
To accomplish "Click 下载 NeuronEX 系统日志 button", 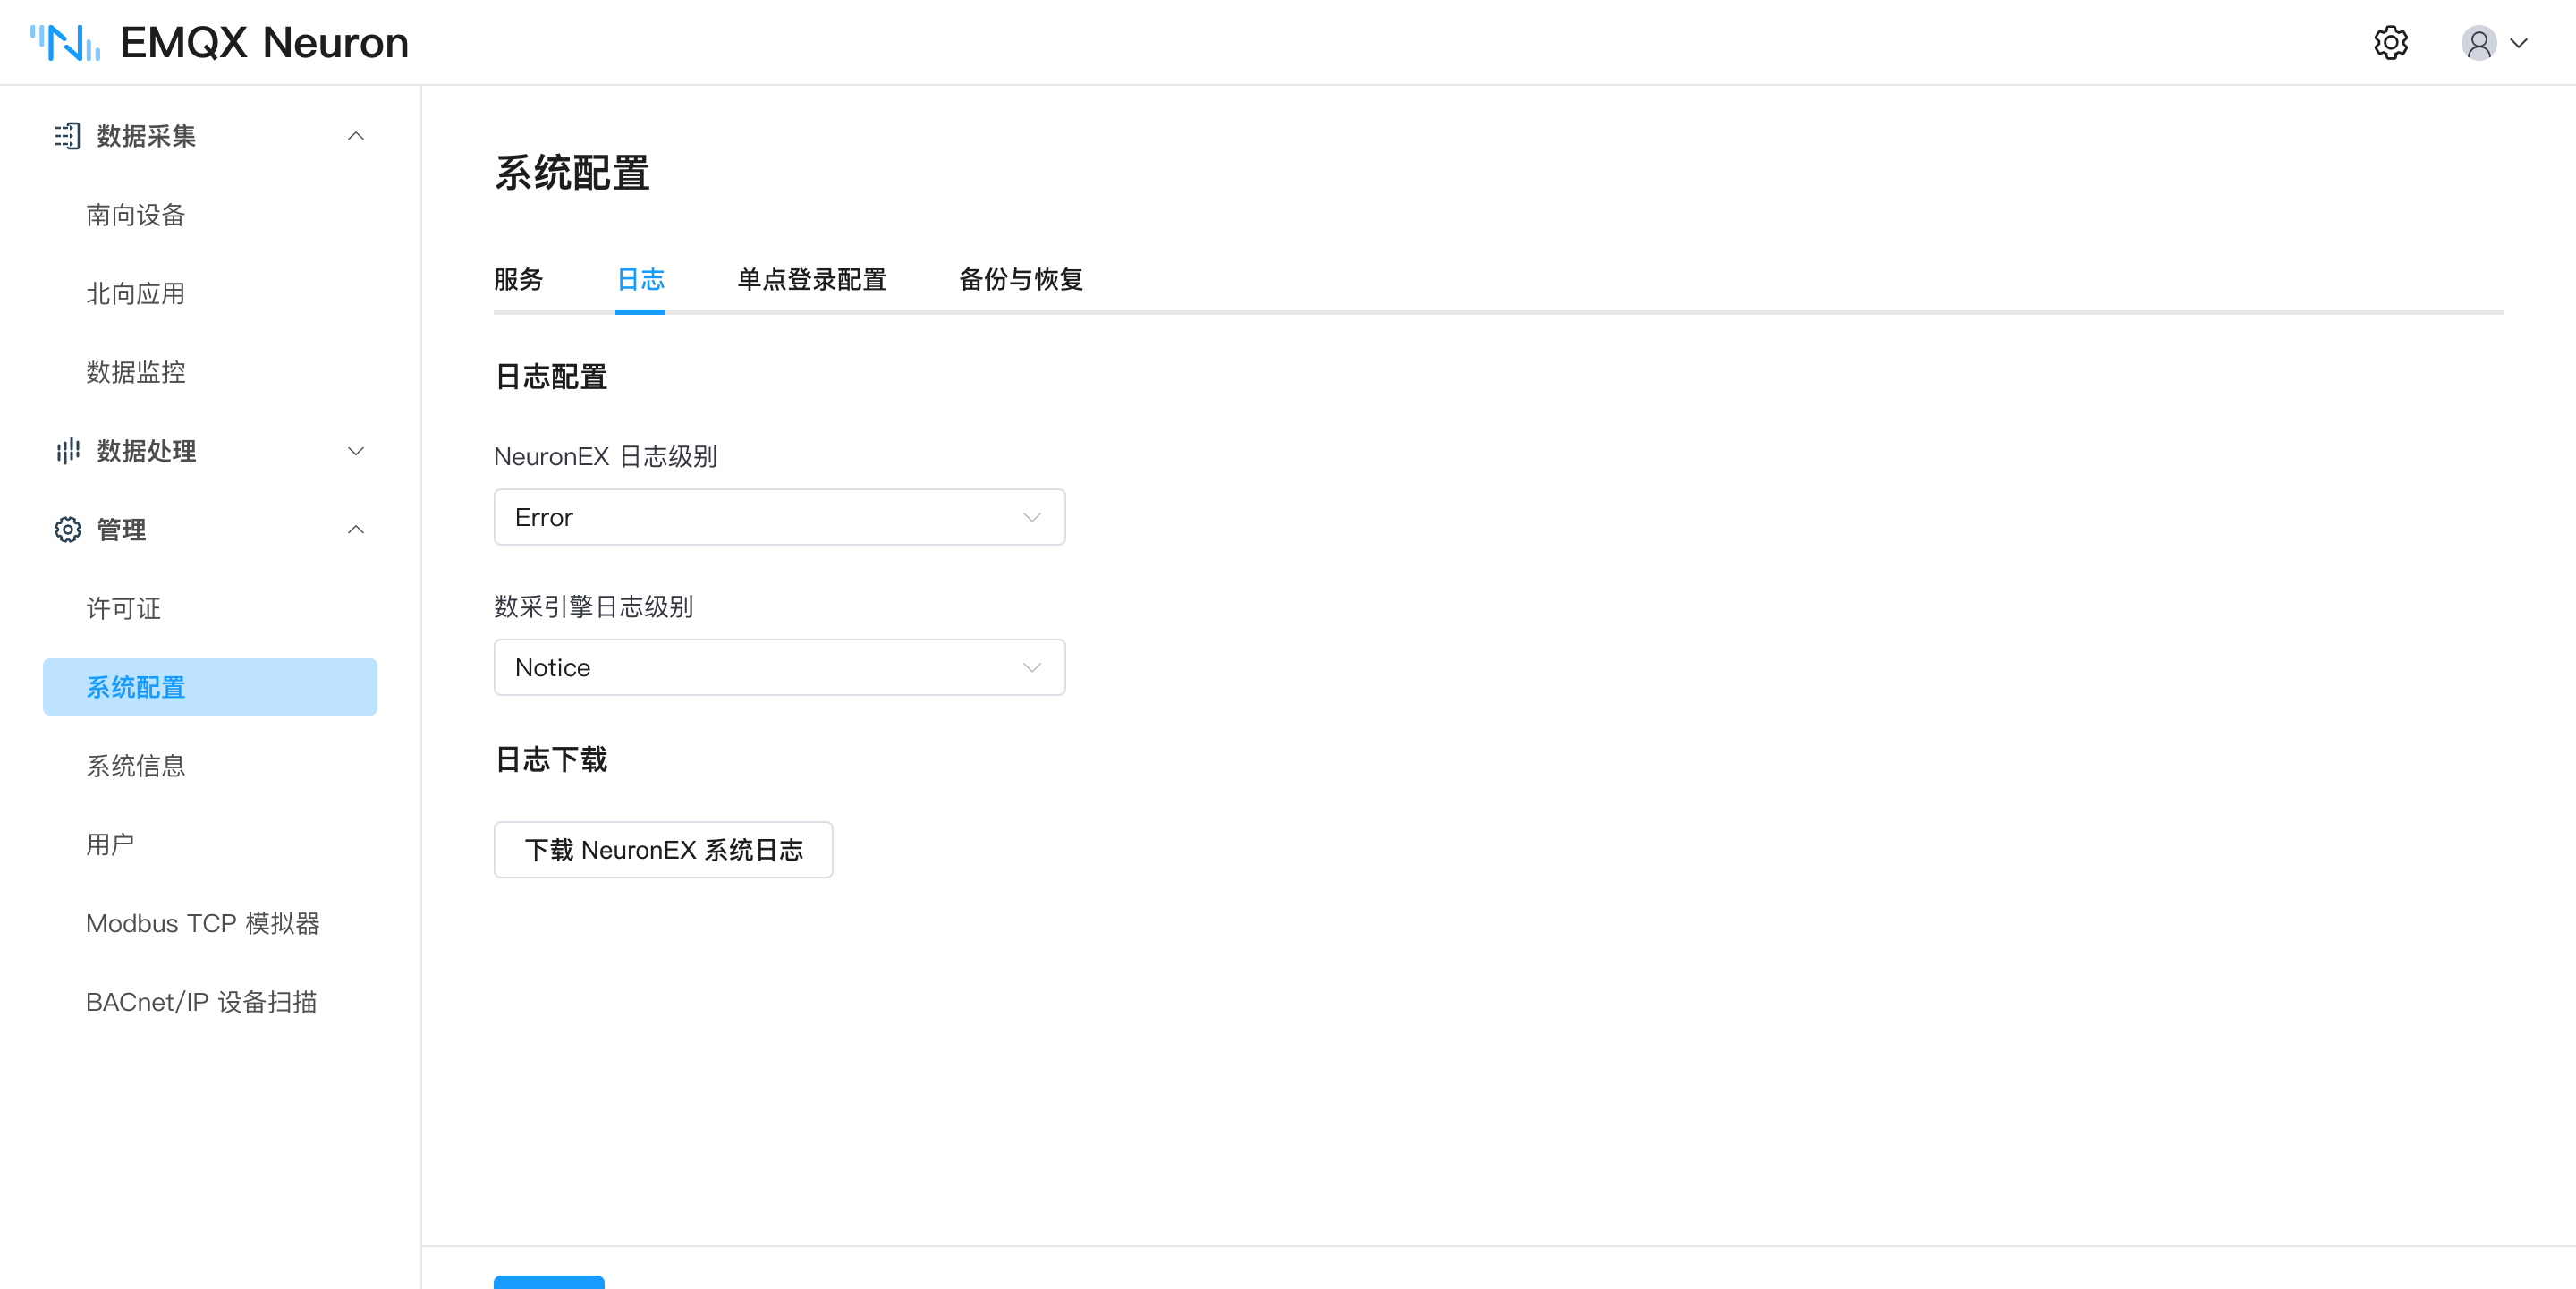I will coord(663,850).
